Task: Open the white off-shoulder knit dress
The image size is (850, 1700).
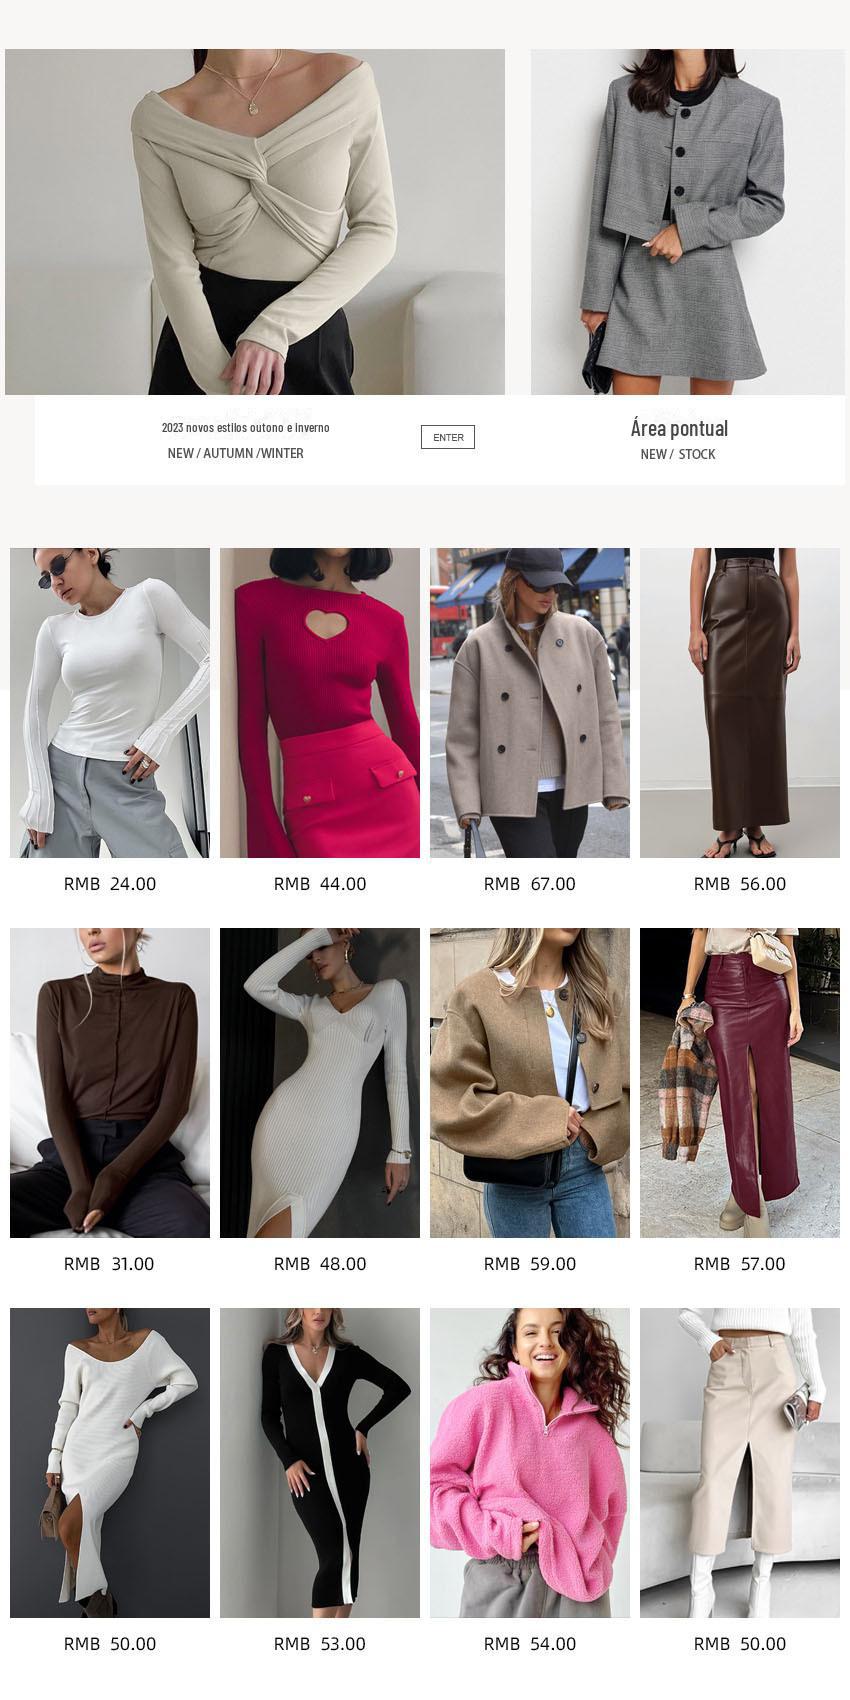Action: click(x=110, y=1463)
